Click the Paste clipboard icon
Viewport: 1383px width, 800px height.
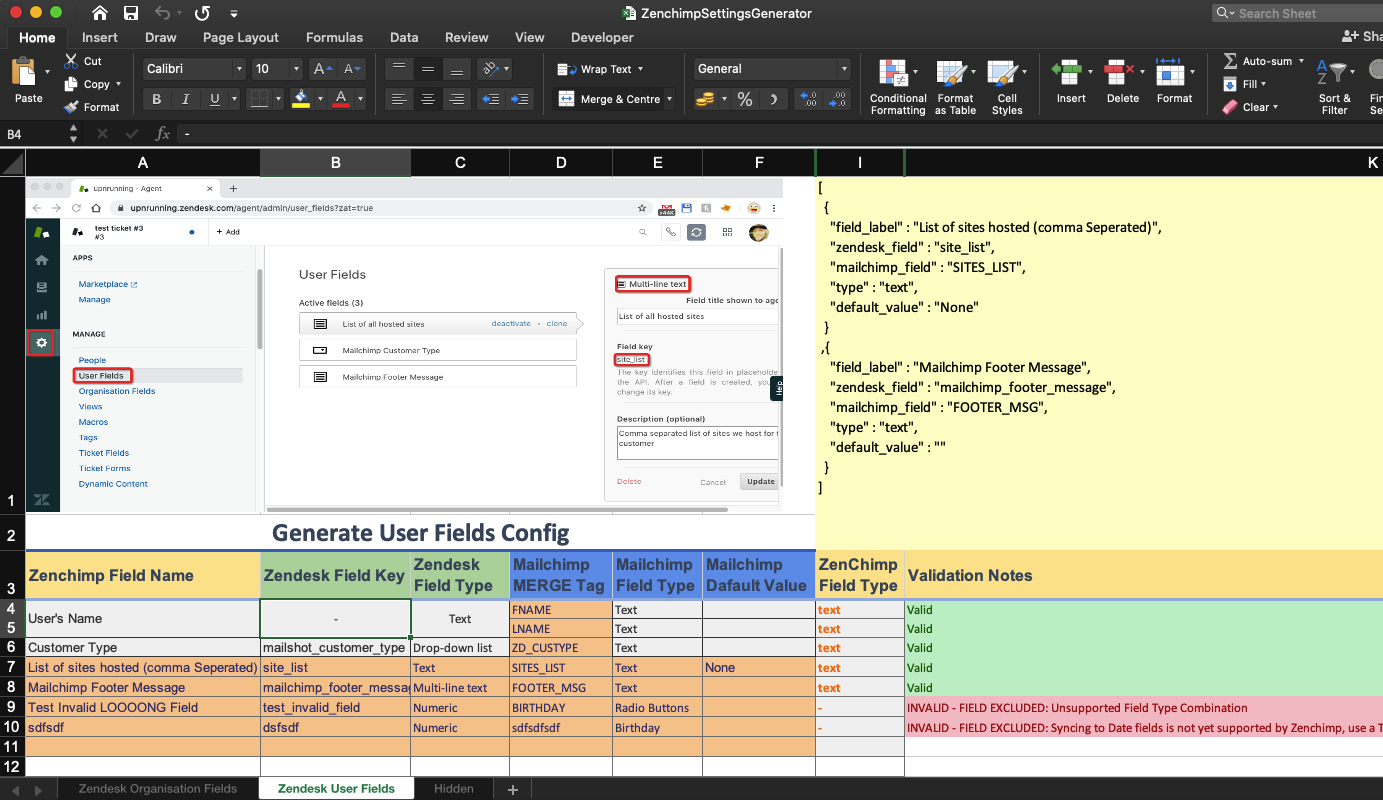click(24, 72)
